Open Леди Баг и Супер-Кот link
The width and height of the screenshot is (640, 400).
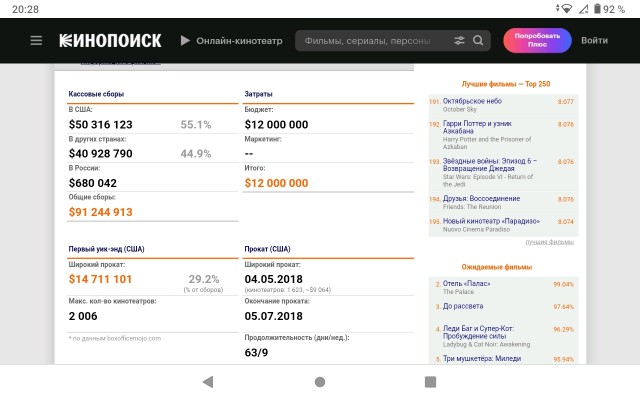click(478, 332)
